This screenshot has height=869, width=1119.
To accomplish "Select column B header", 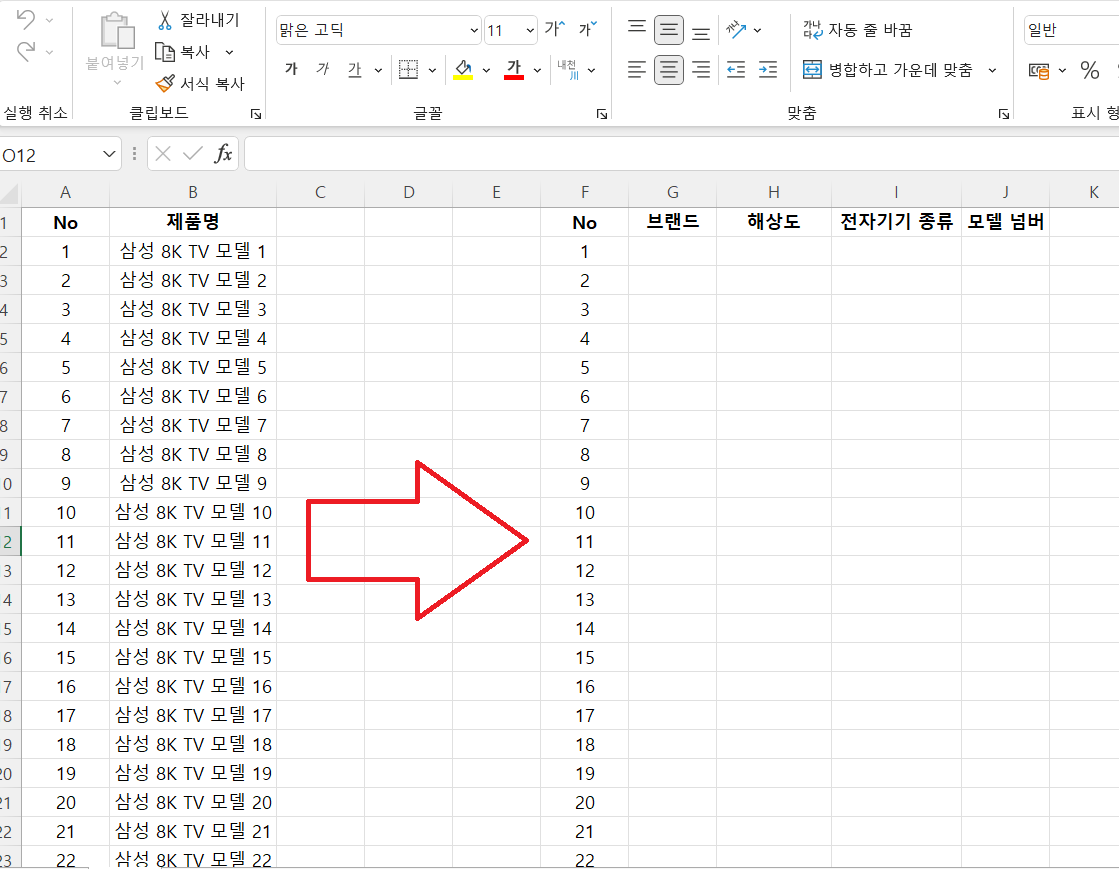I will point(193,192).
